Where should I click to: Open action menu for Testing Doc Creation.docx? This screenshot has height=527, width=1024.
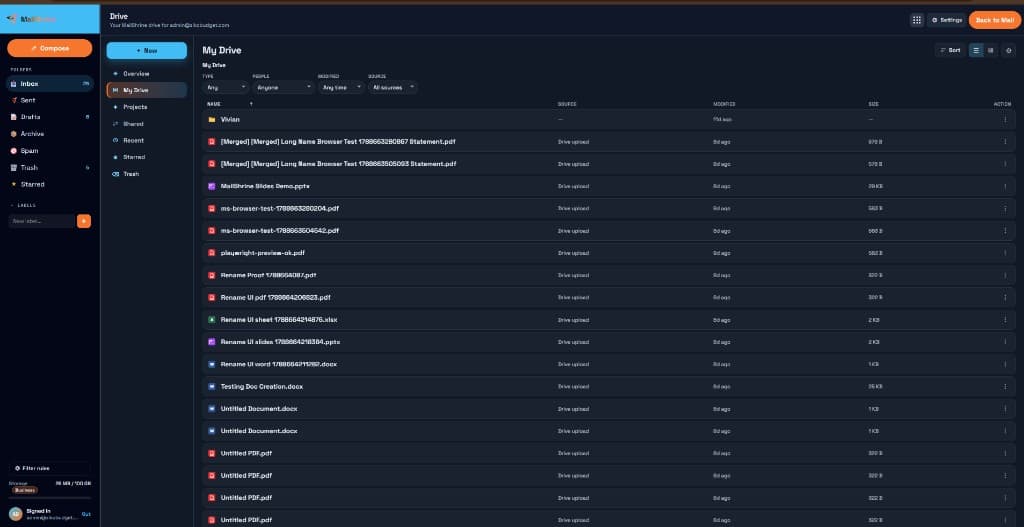tap(1005, 387)
